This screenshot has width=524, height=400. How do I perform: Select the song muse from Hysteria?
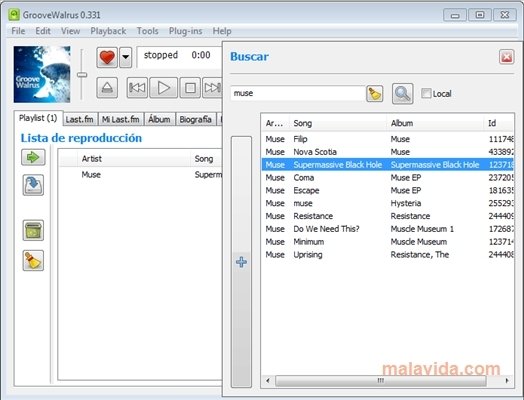tap(388, 204)
